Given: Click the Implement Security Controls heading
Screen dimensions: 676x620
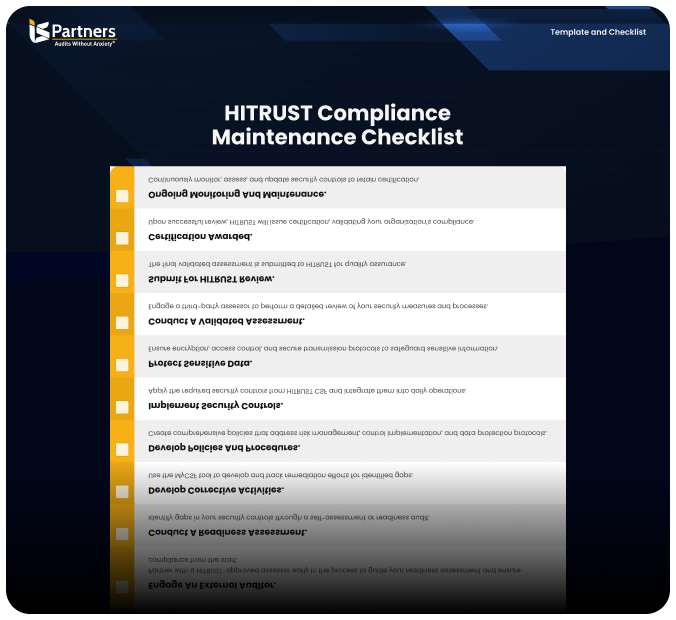Looking at the screenshot, I should coord(216,405).
